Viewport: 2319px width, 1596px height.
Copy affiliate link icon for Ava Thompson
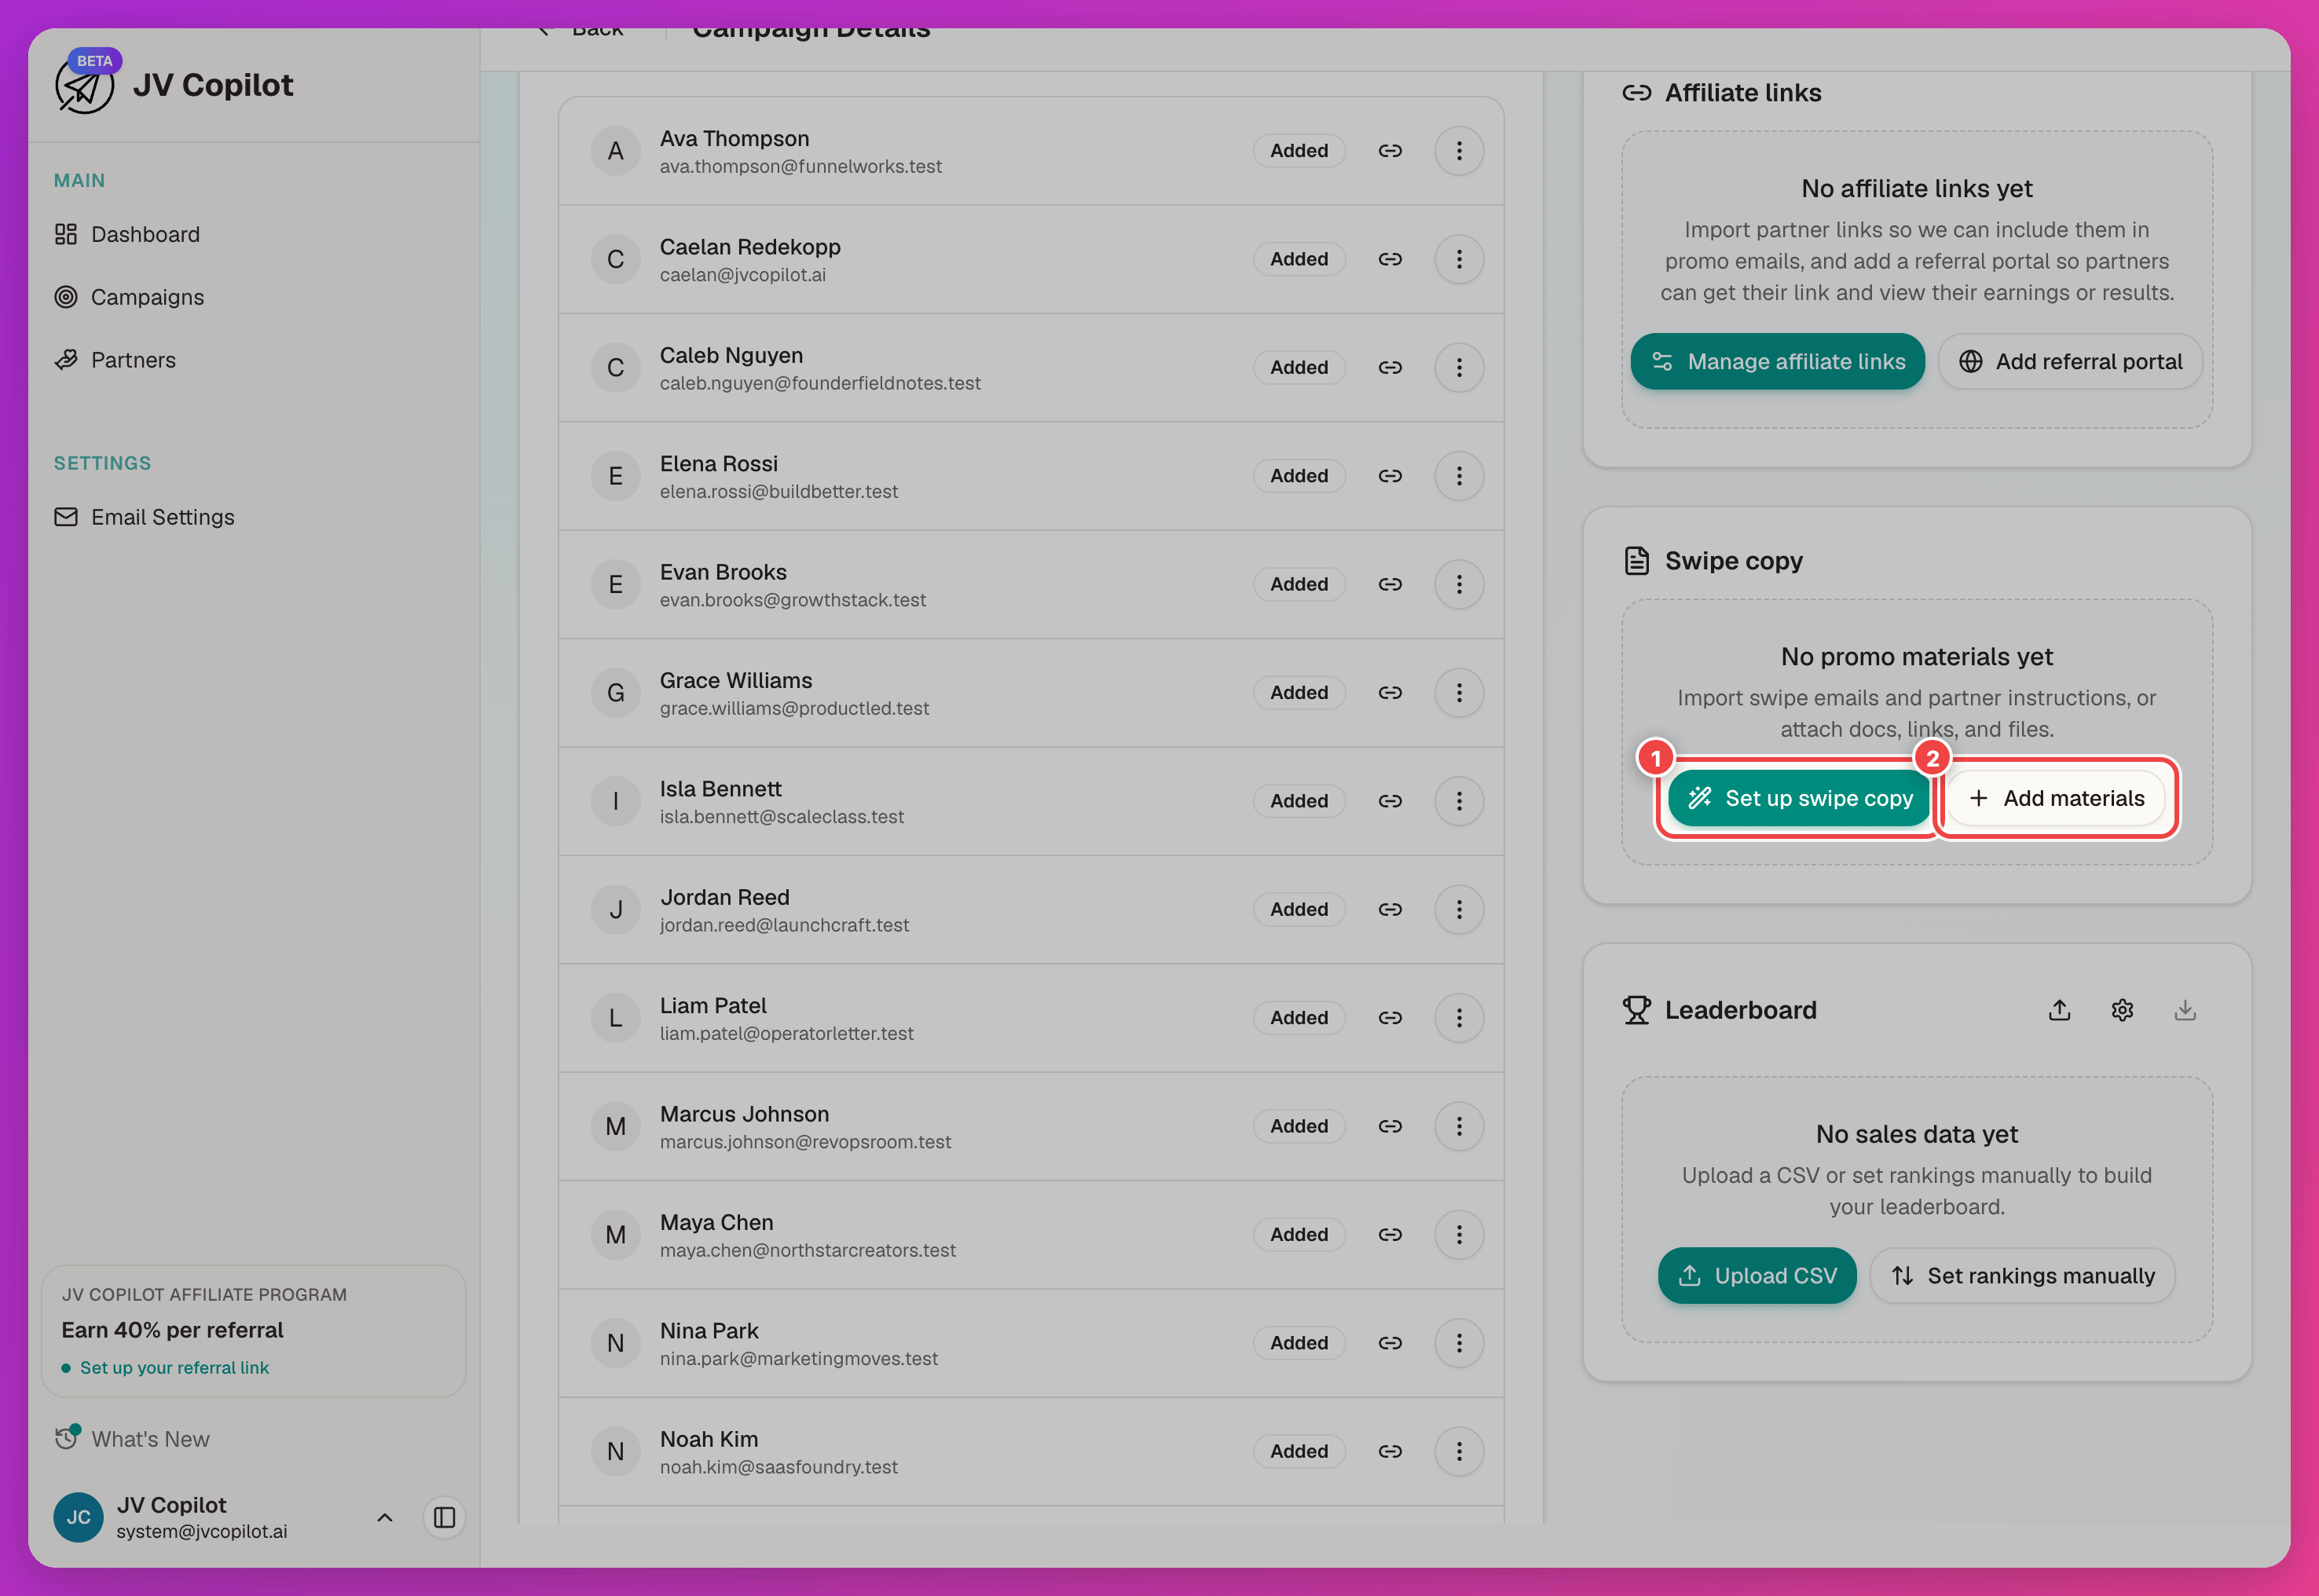(x=1390, y=151)
